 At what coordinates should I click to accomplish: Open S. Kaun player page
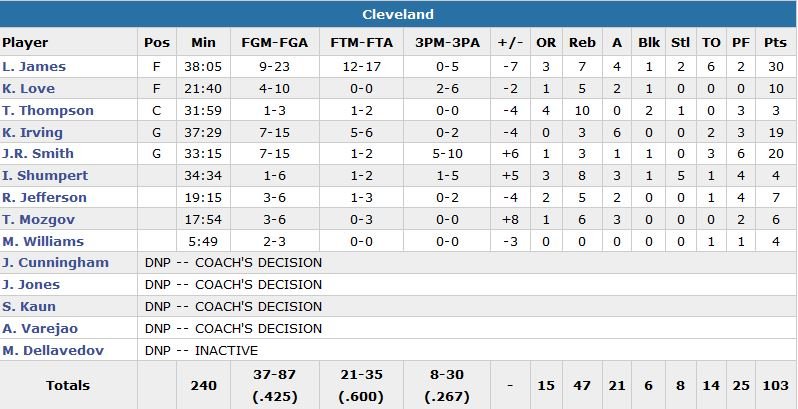30,307
